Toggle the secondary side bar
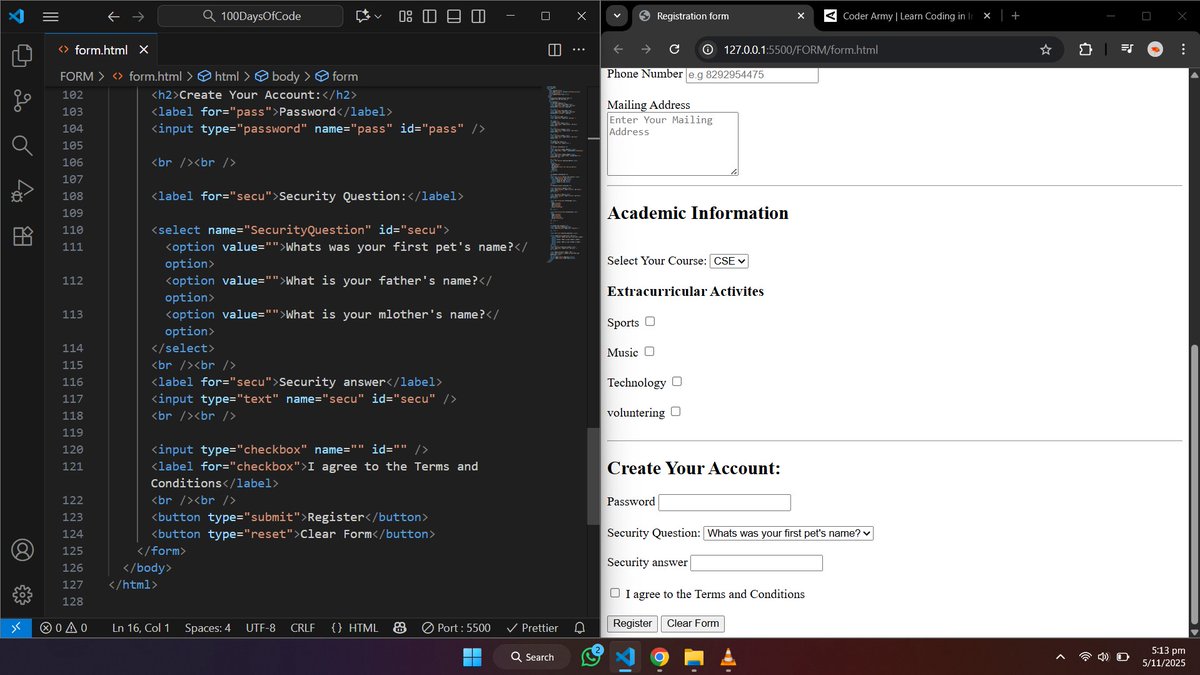This screenshot has height=675, width=1200. pyautogui.click(x=479, y=16)
